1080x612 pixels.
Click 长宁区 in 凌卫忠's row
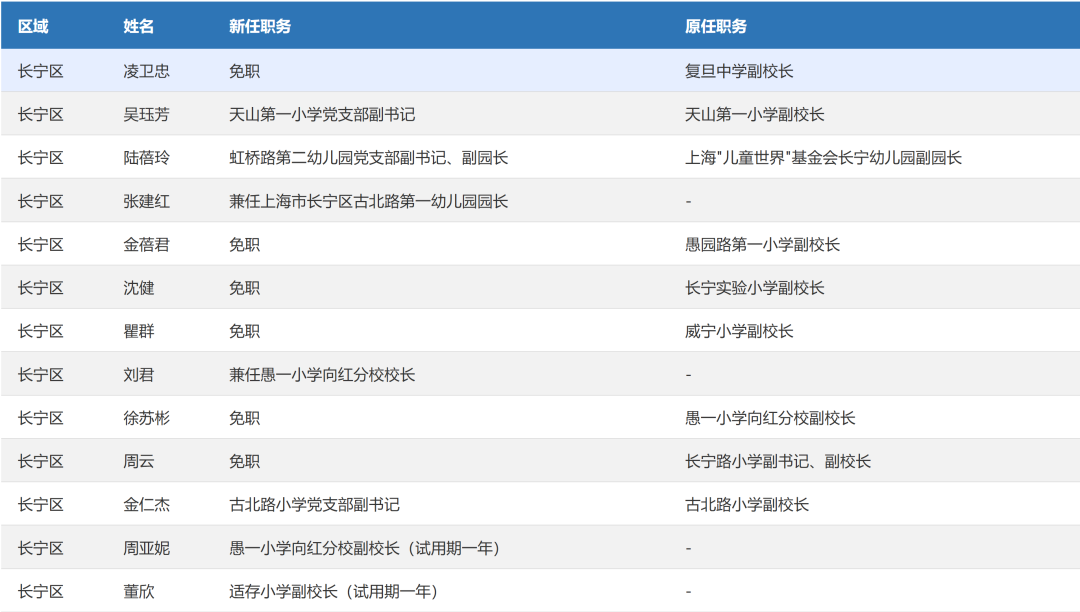coord(41,71)
